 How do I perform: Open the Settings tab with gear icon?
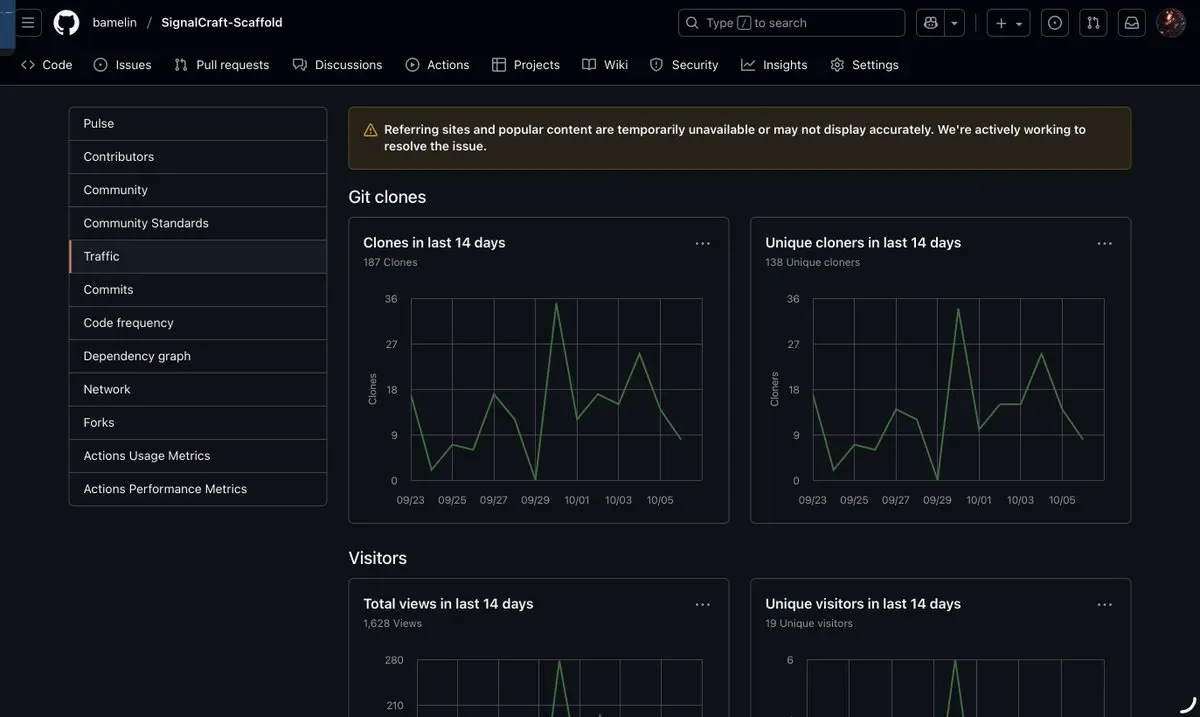[x=864, y=65]
